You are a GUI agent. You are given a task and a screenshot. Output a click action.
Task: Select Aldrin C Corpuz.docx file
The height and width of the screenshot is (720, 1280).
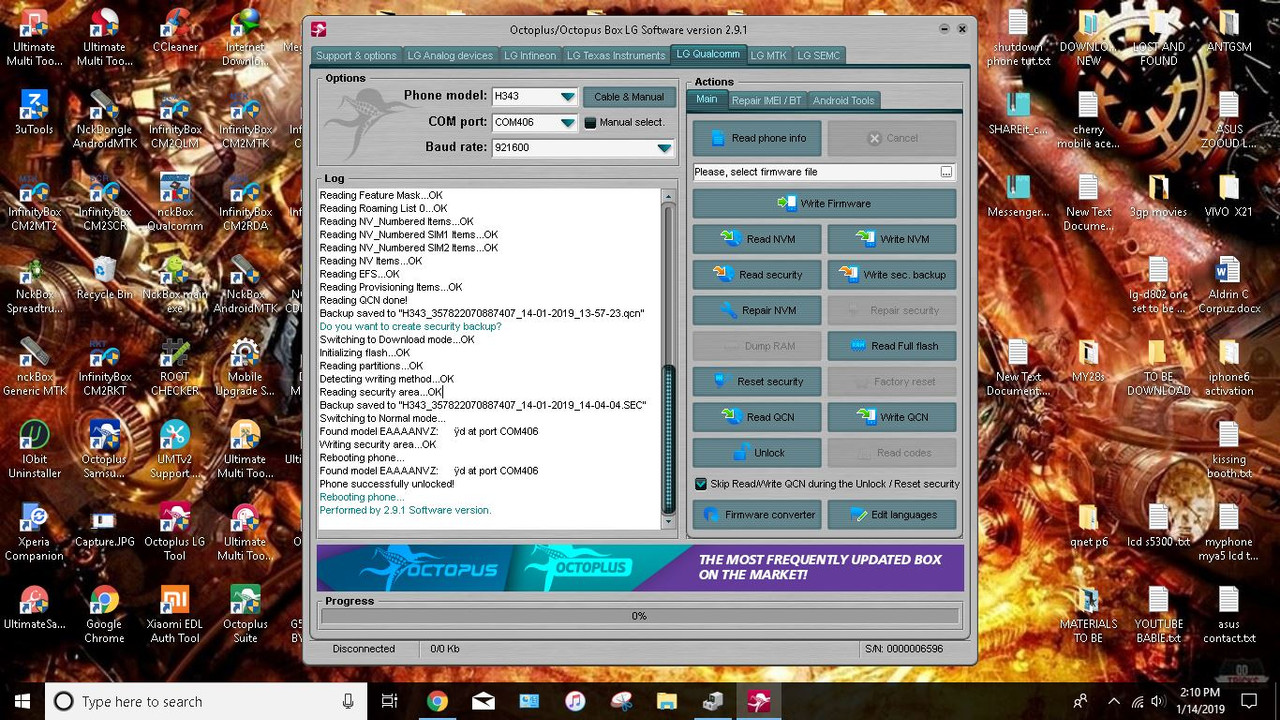pos(1229,285)
